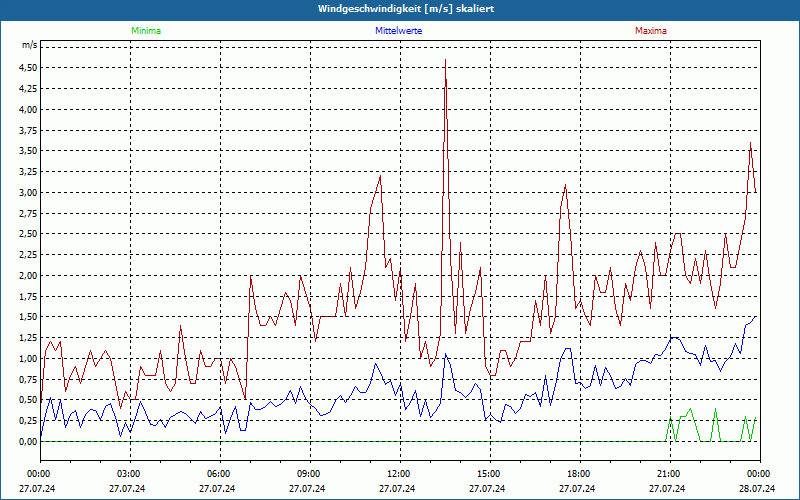Click the 1,25 y-axis value
This screenshot has height=500, width=800.
[28, 338]
